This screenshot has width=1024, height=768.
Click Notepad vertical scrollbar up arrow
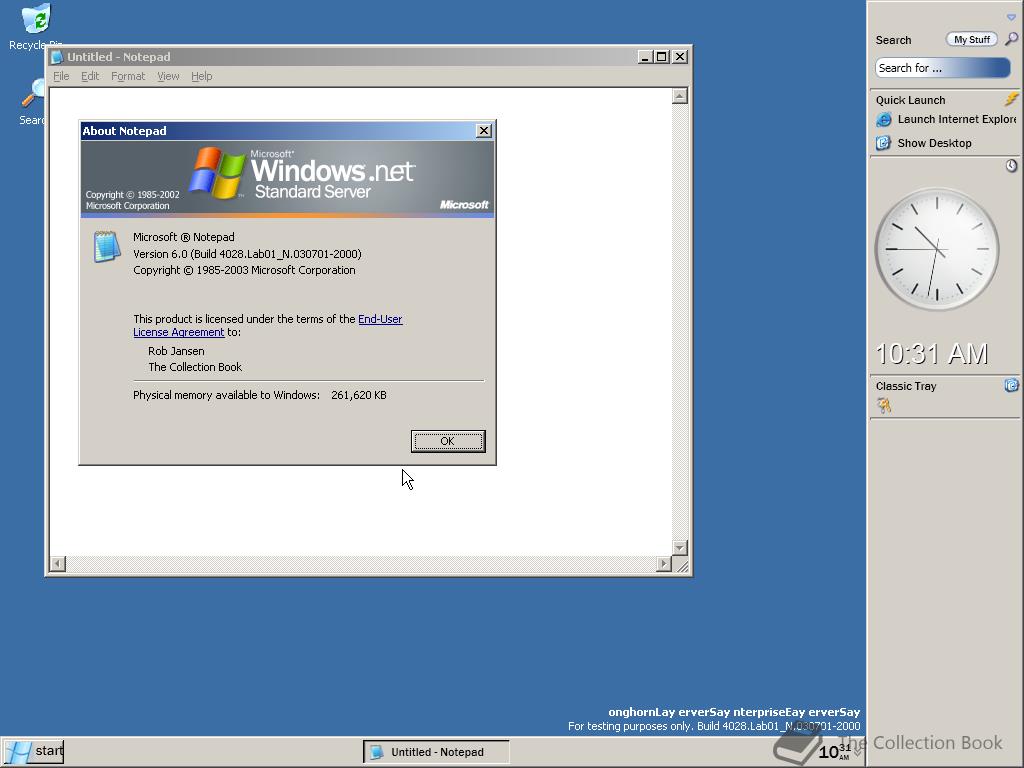pyautogui.click(x=680, y=96)
